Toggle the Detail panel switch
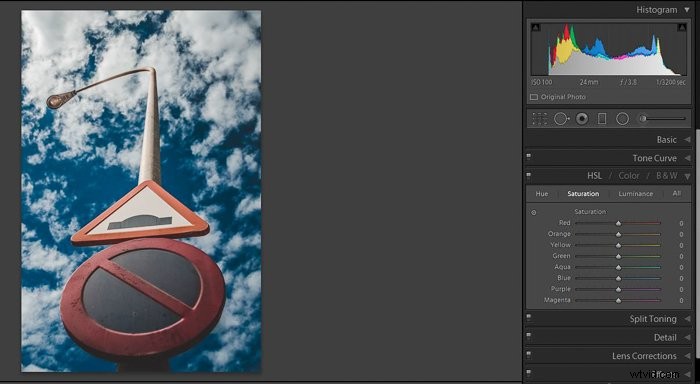Viewport: 700px width, 384px height. coord(529,337)
